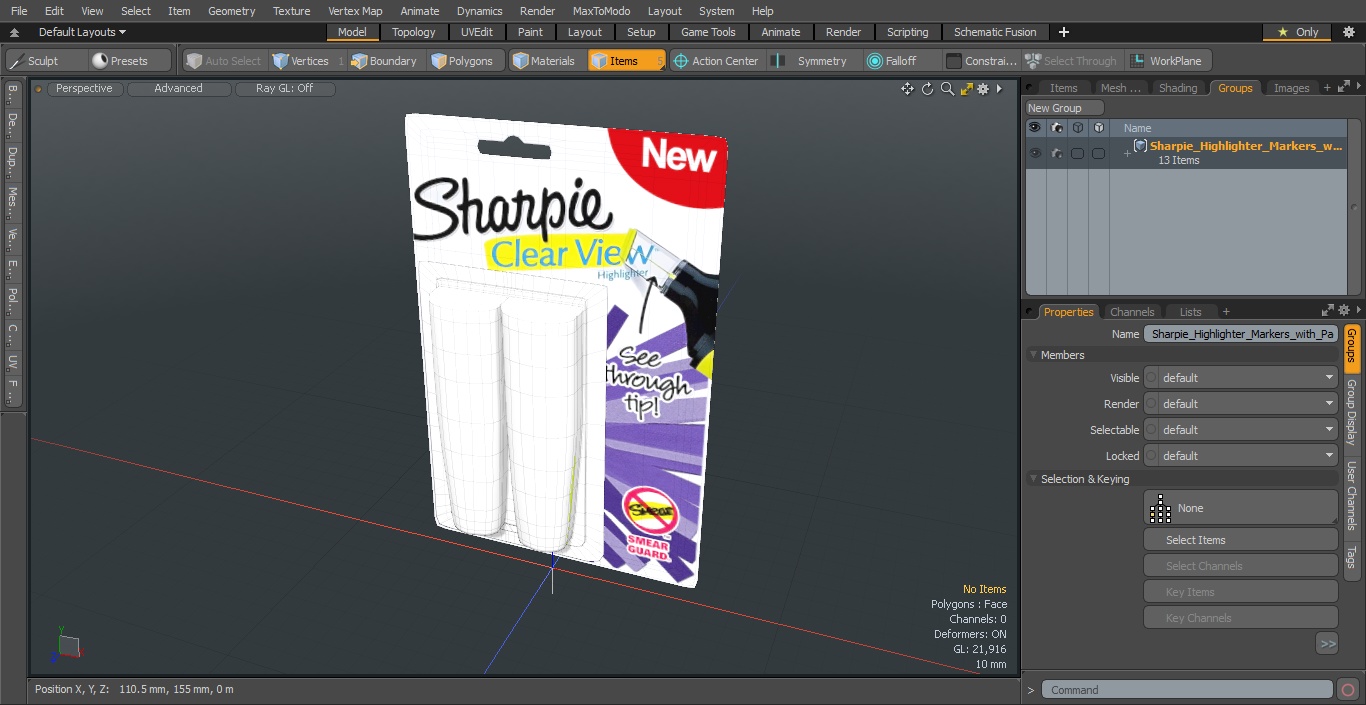Expand the Sharpie_Highlighter group tree plus

pyautogui.click(x=1127, y=153)
